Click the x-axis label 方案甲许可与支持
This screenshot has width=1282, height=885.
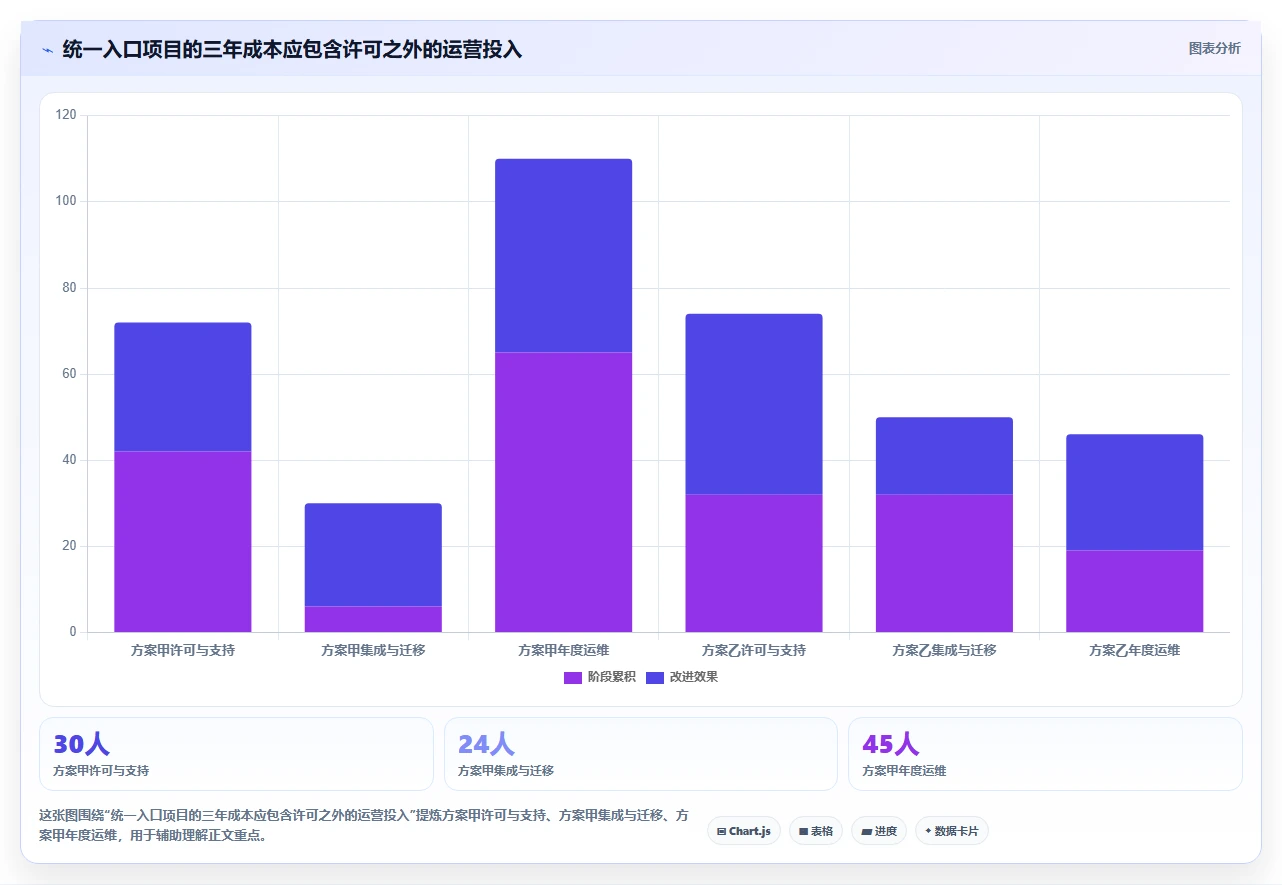(x=183, y=650)
